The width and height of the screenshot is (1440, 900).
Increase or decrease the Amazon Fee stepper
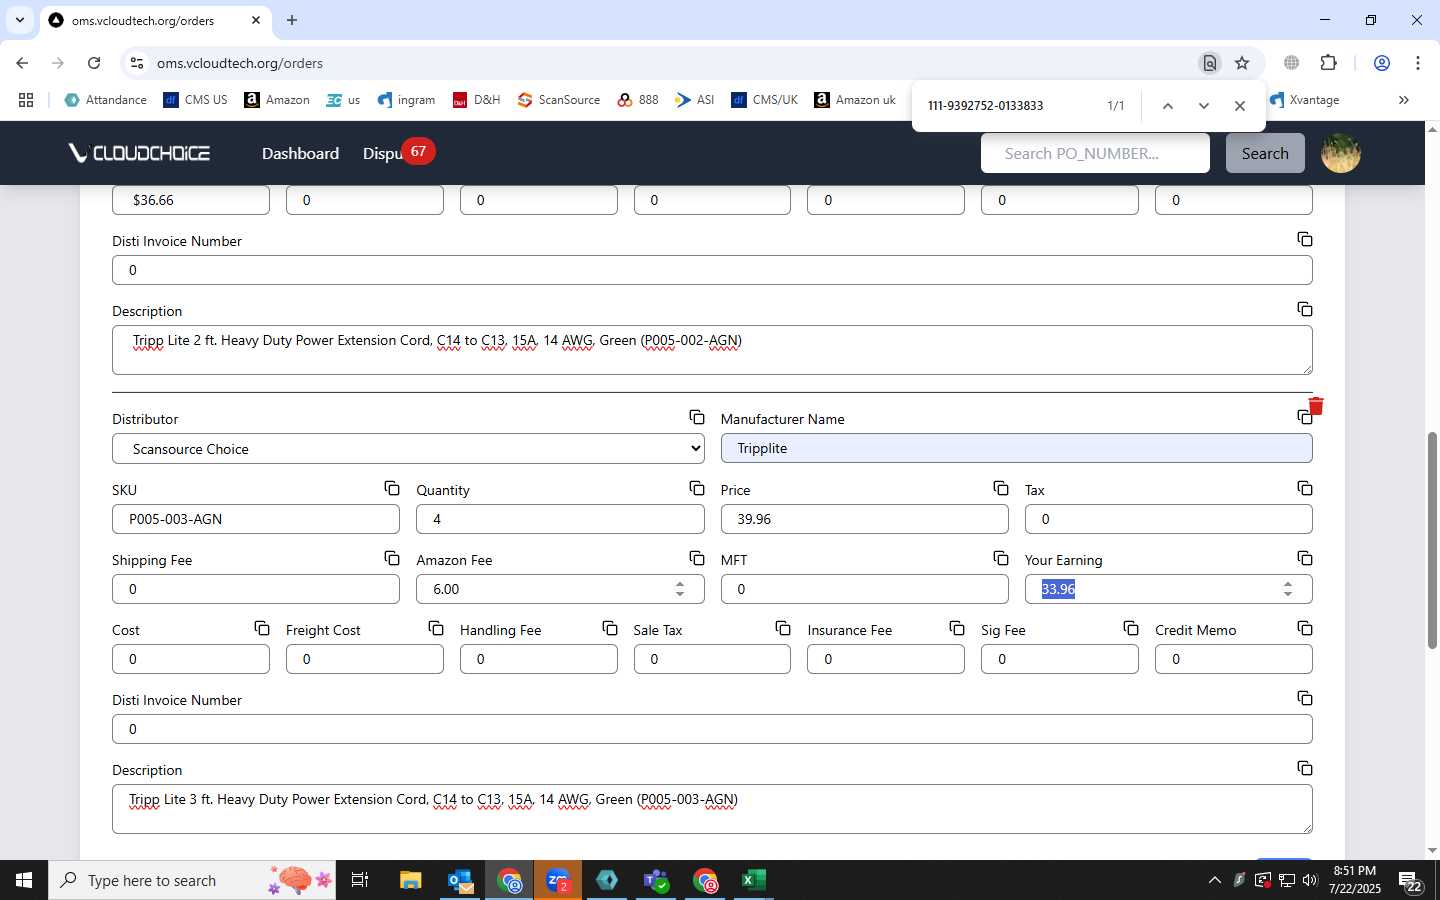click(x=680, y=589)
